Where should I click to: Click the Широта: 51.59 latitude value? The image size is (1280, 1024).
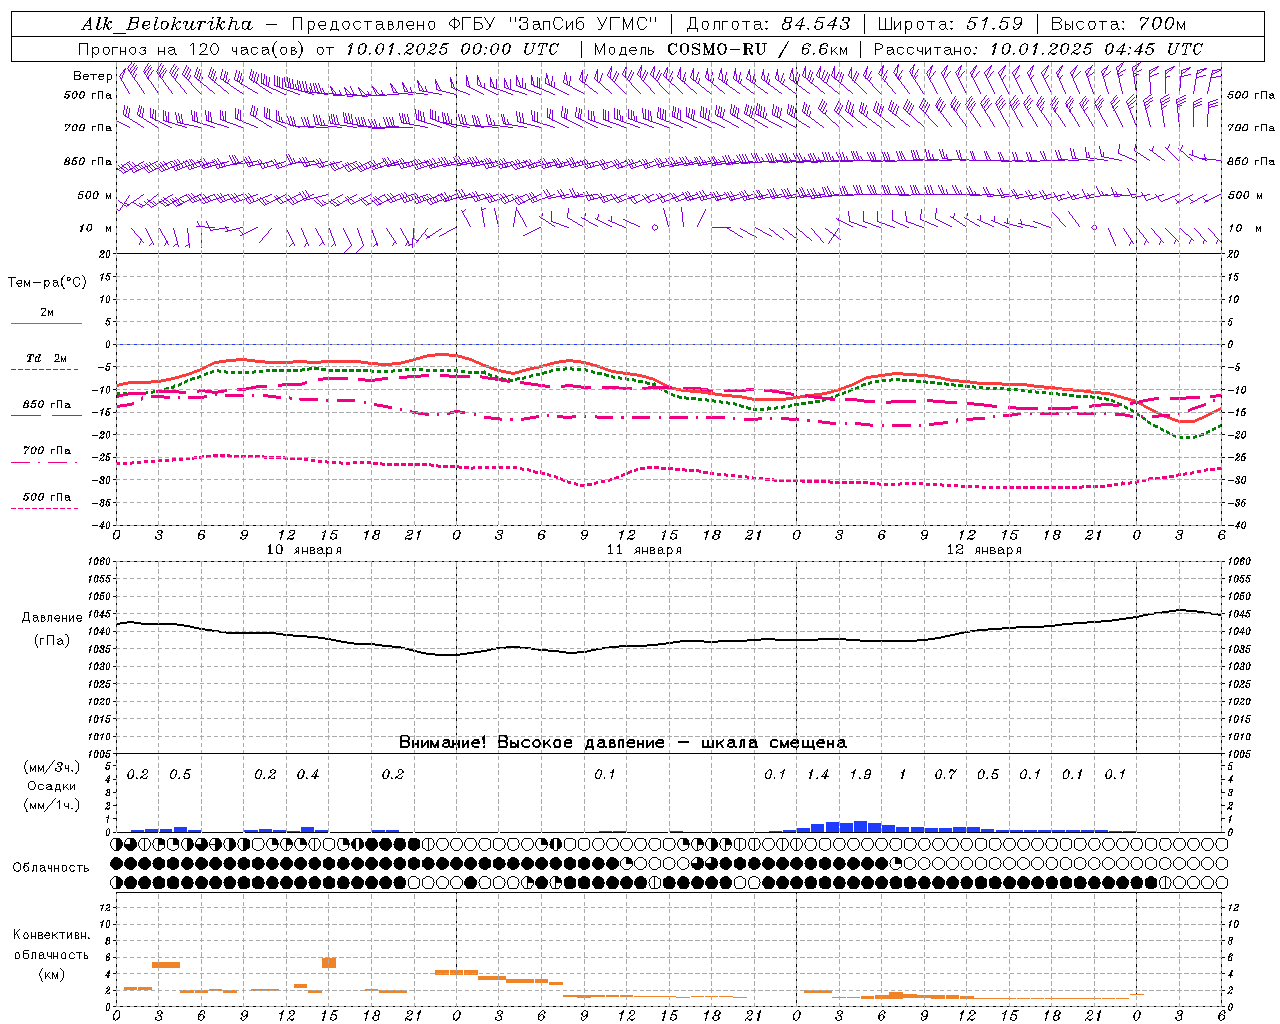[x=950, y=24]
